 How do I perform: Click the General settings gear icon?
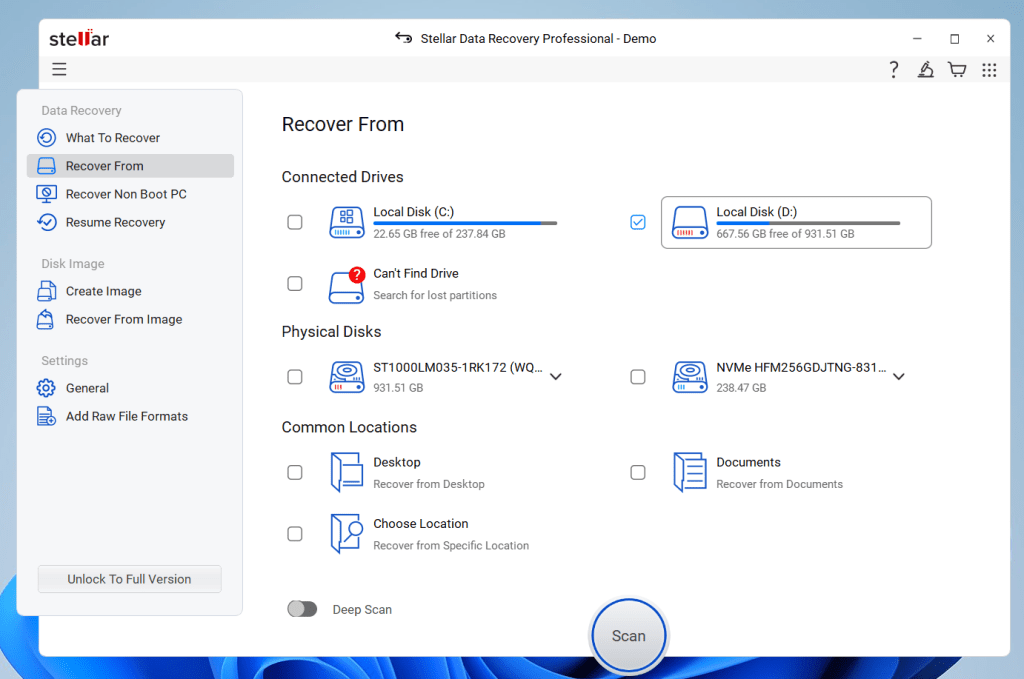click(46, 388)
